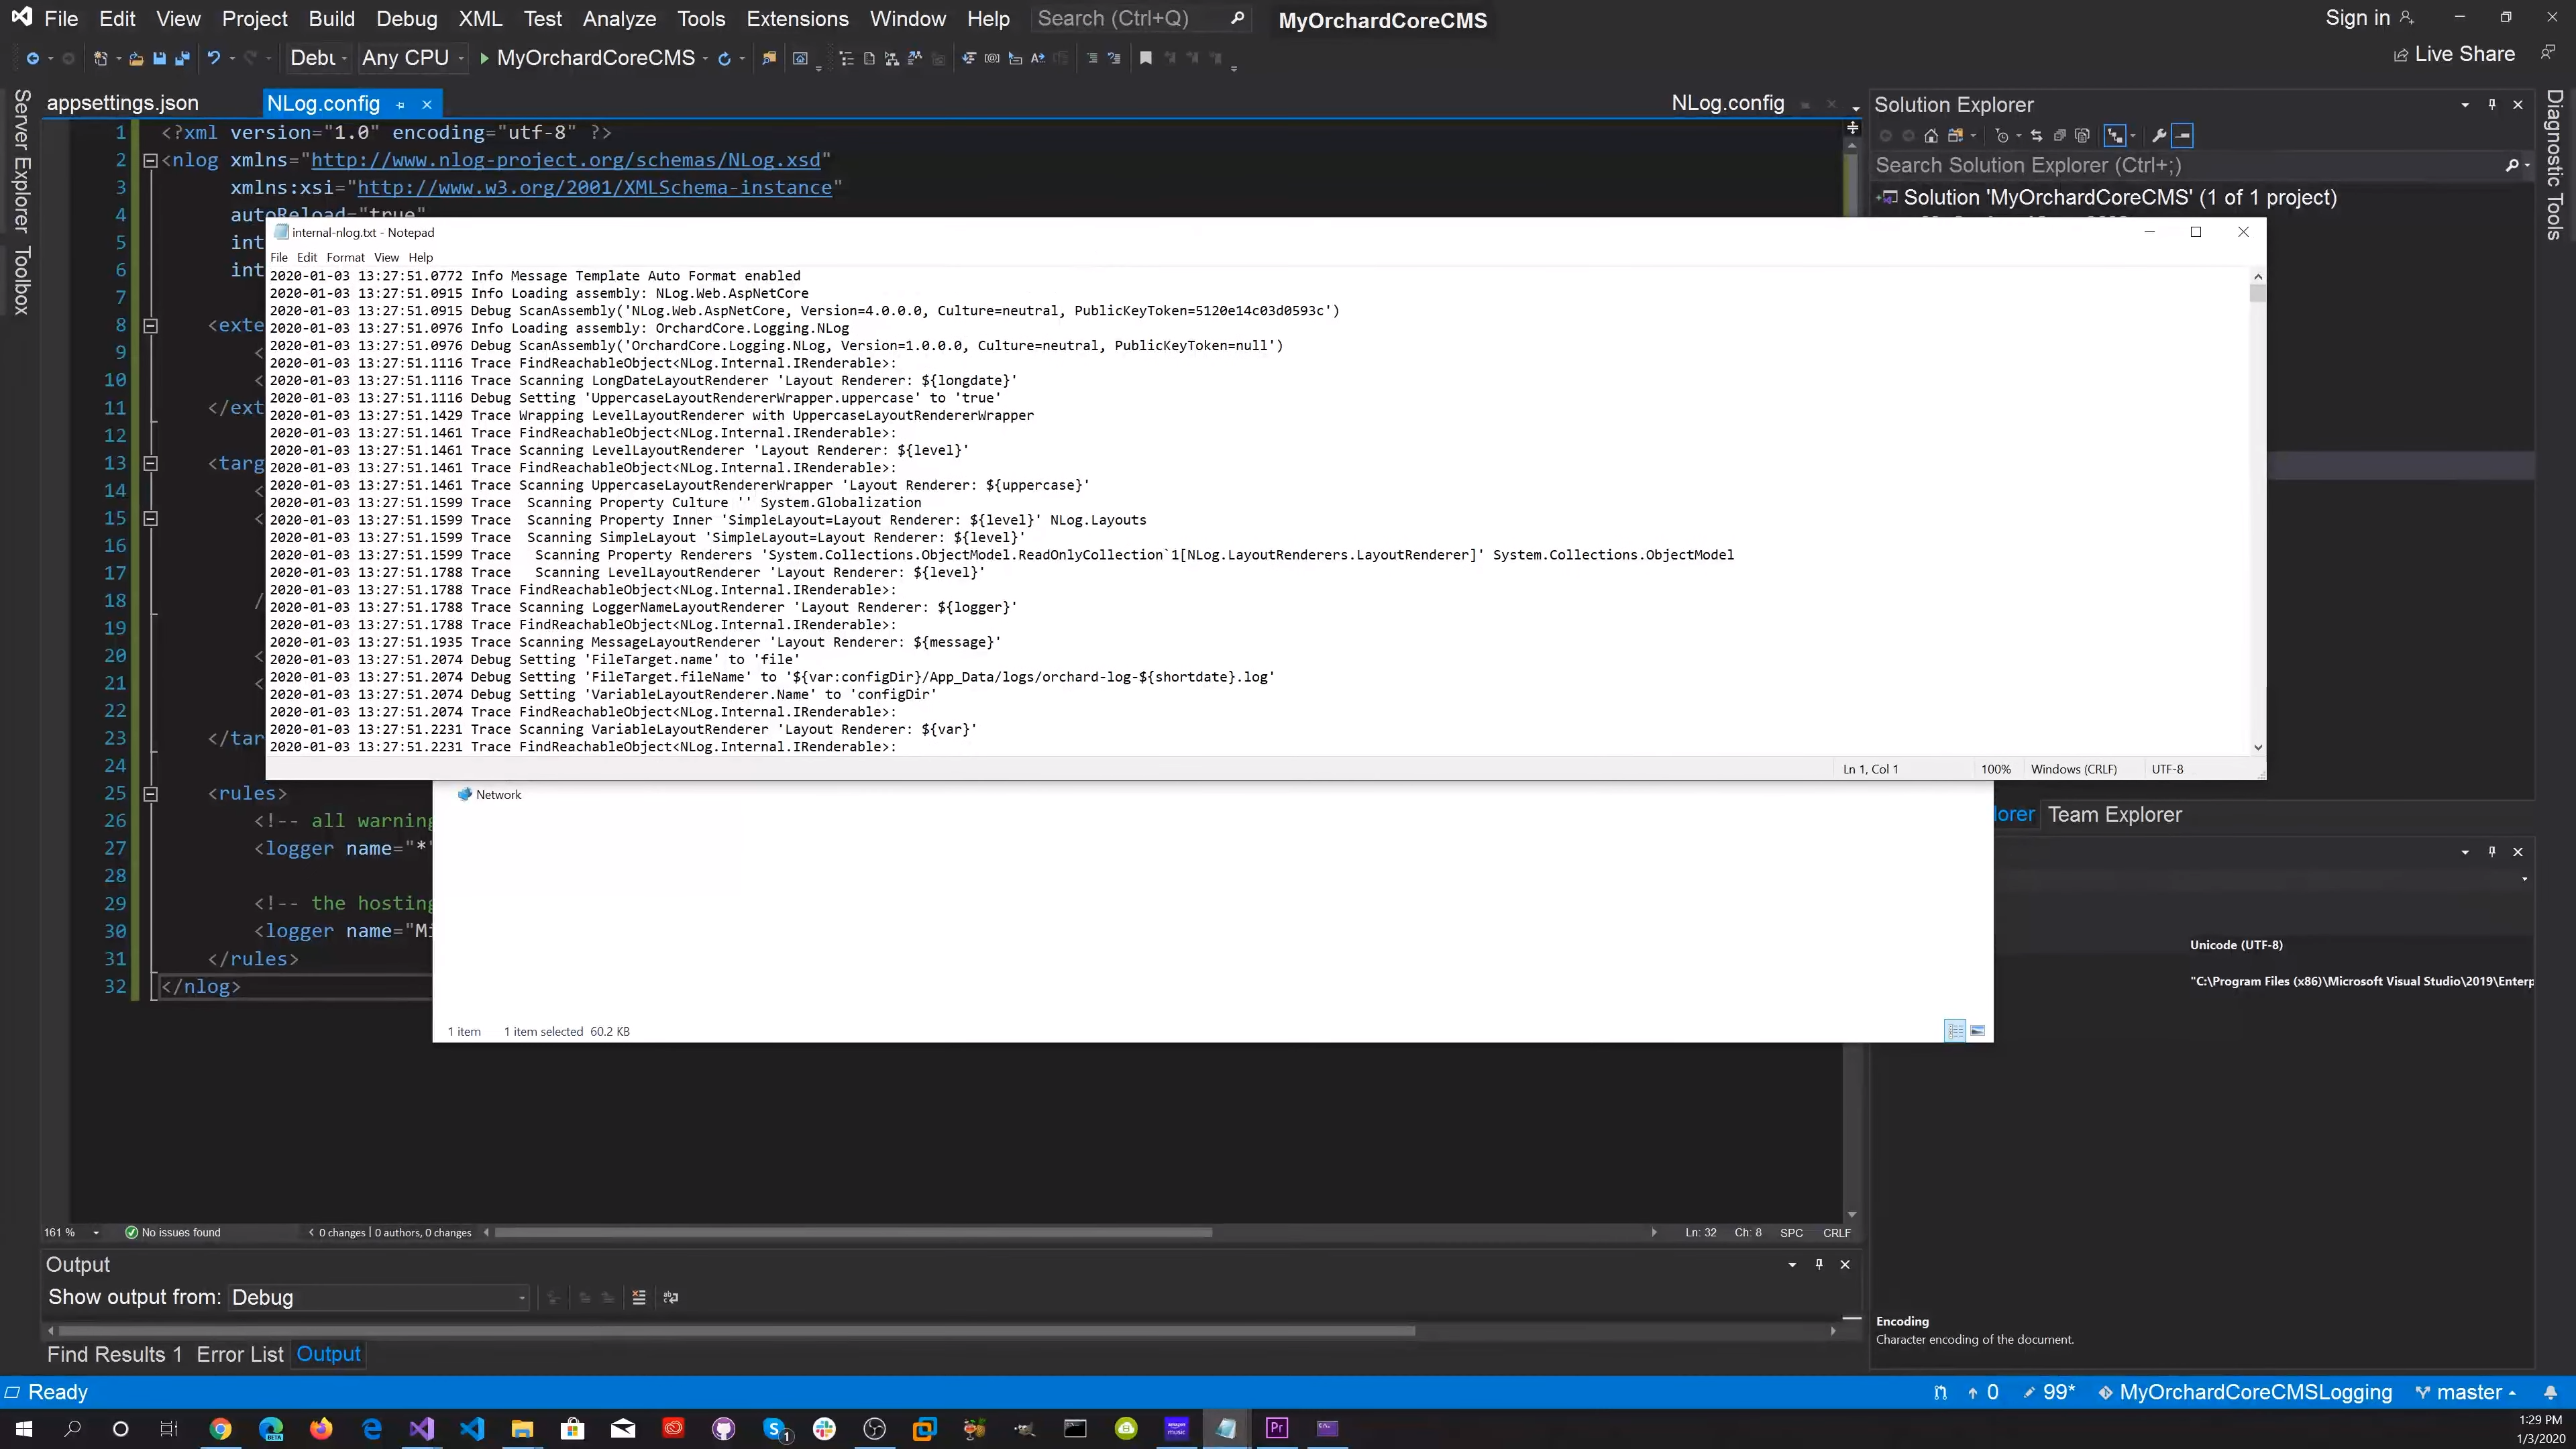Pin the NLog.config tab
The width and height of the screenshot is (2576, 1449).
coord(400,104)
